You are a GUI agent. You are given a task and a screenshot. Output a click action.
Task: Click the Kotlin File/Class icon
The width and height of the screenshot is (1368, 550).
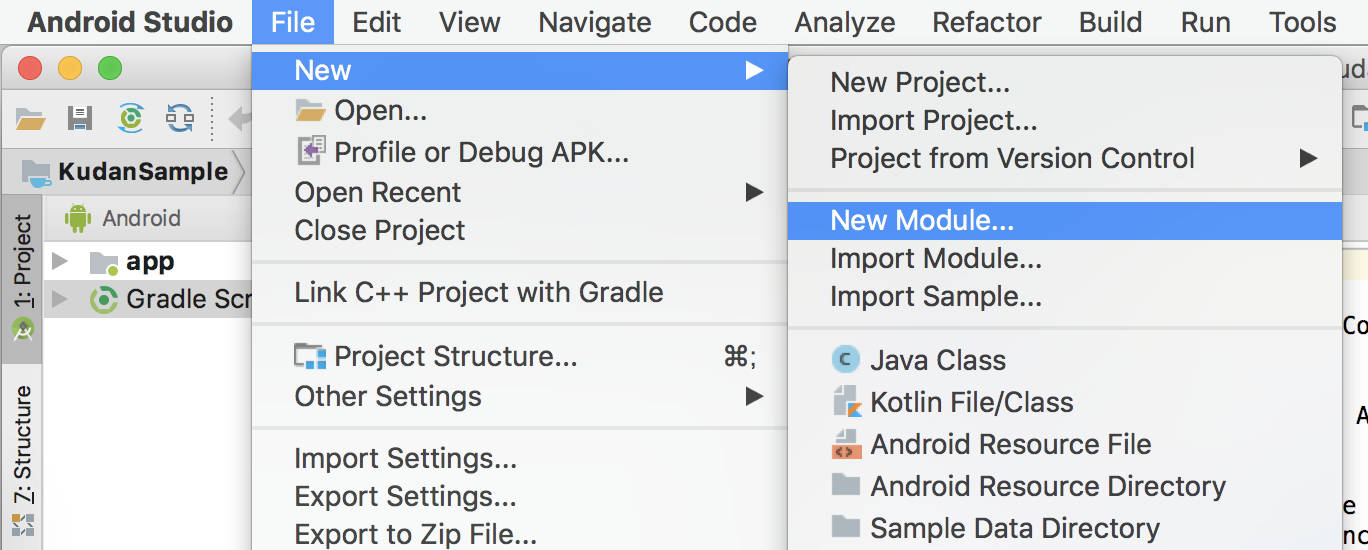coord(846,401)
